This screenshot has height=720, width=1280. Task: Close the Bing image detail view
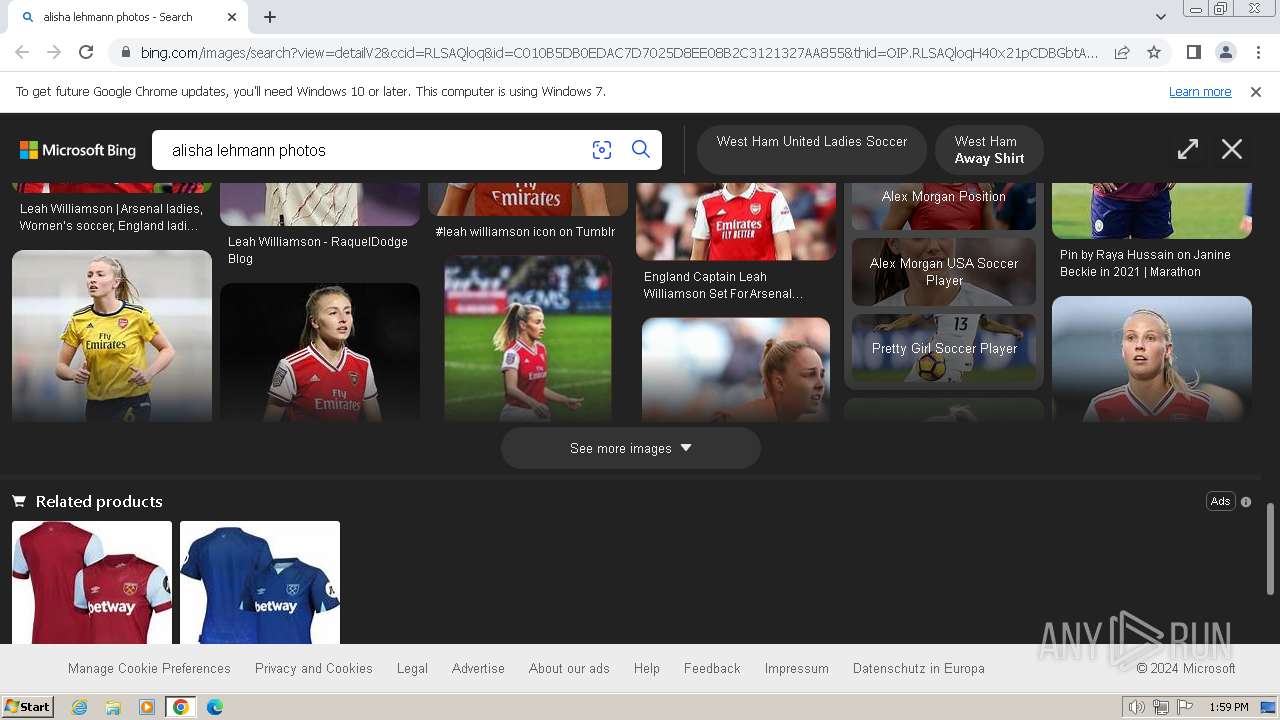[x=1232, y=150]
